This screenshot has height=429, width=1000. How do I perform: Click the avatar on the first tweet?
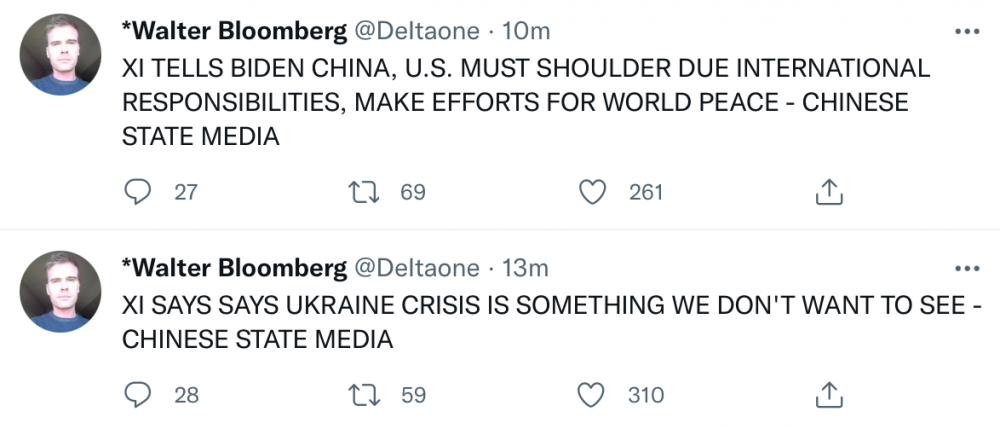[62, 56]
